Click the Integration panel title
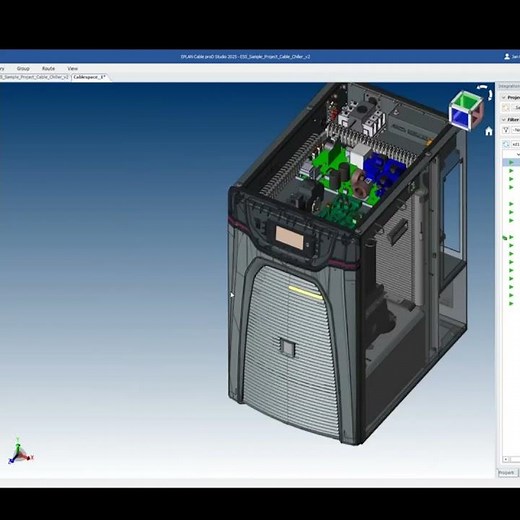This screenshot has height=520, width=520. coord(509,86)
